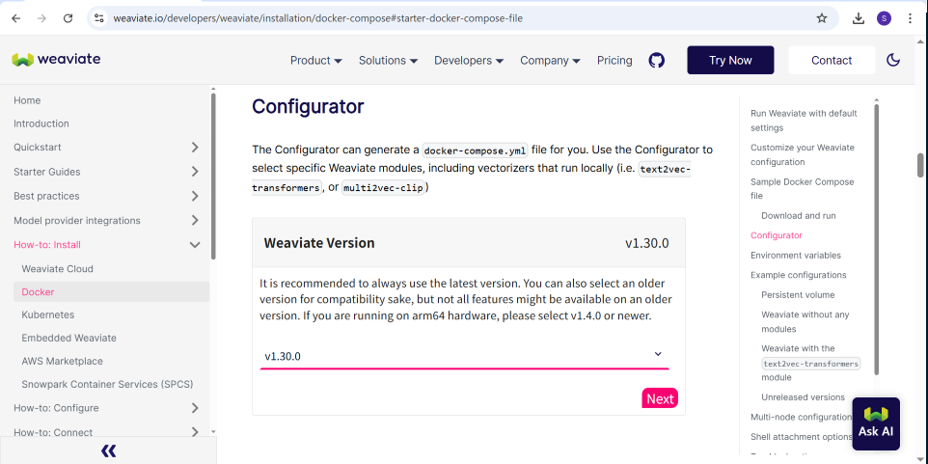Click the Weaviate logo

(x=56, y=59)
